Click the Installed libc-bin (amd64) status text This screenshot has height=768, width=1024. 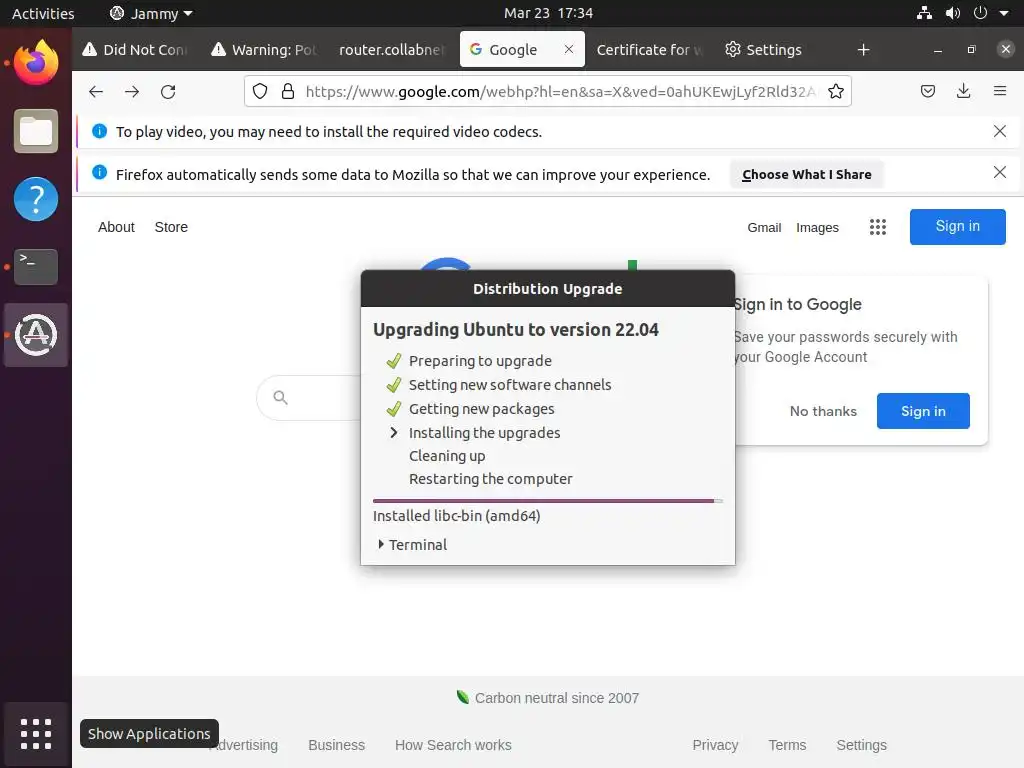(456, 516)
